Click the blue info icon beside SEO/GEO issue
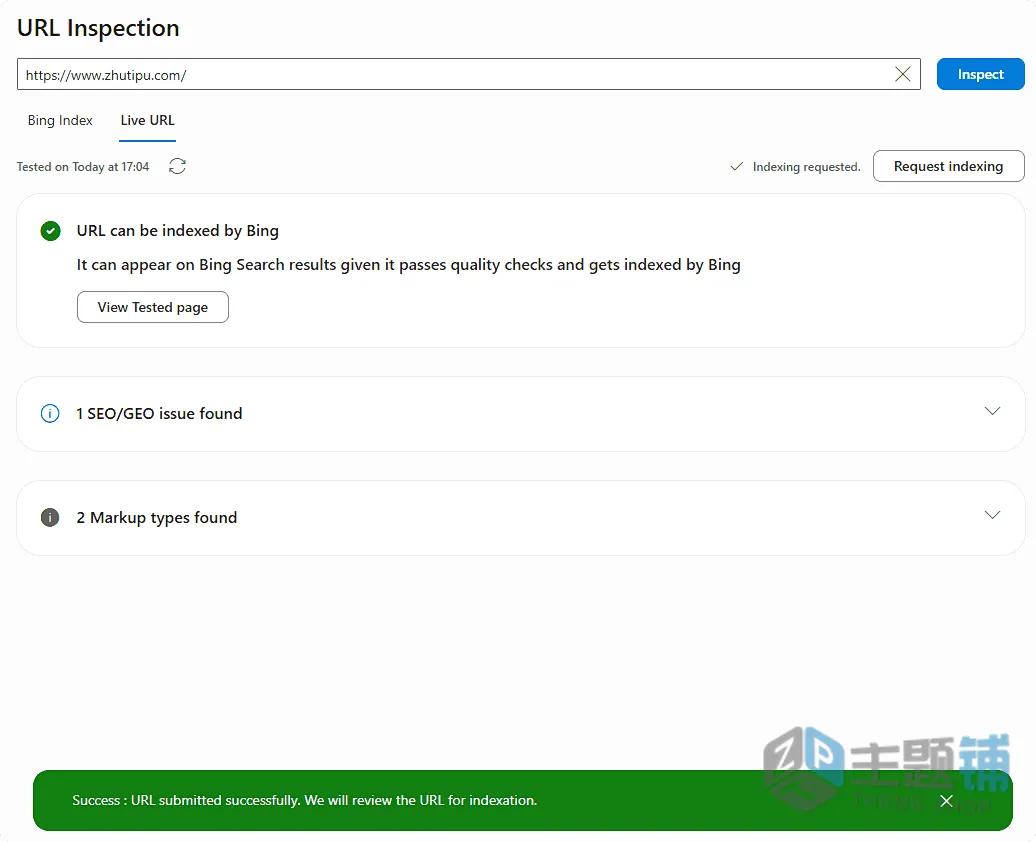The image size is (1036, 842). point(50,413)
